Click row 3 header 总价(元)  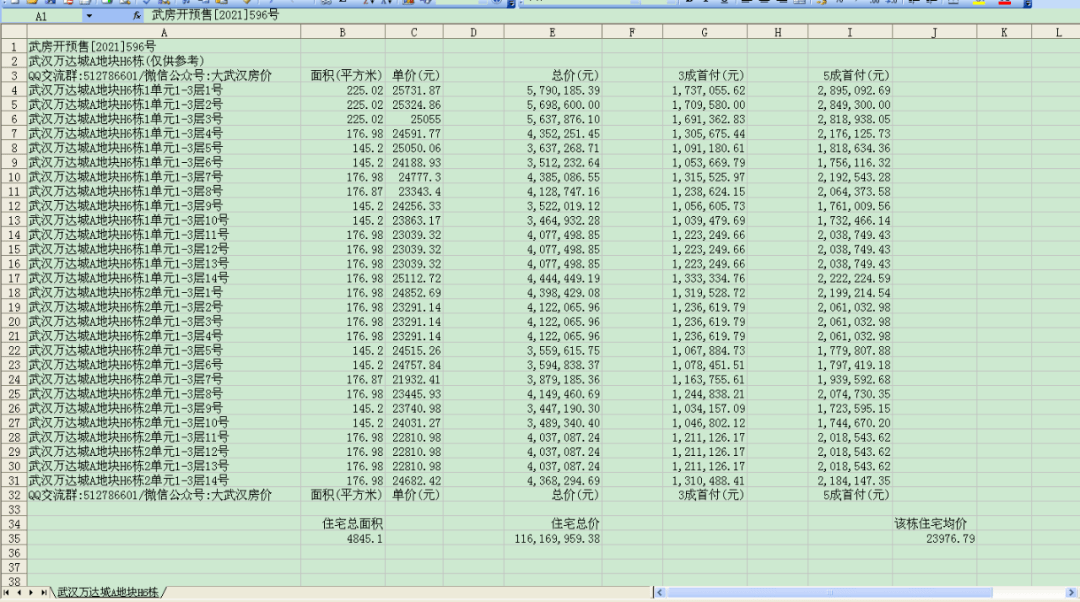click(x=575, y=75)
